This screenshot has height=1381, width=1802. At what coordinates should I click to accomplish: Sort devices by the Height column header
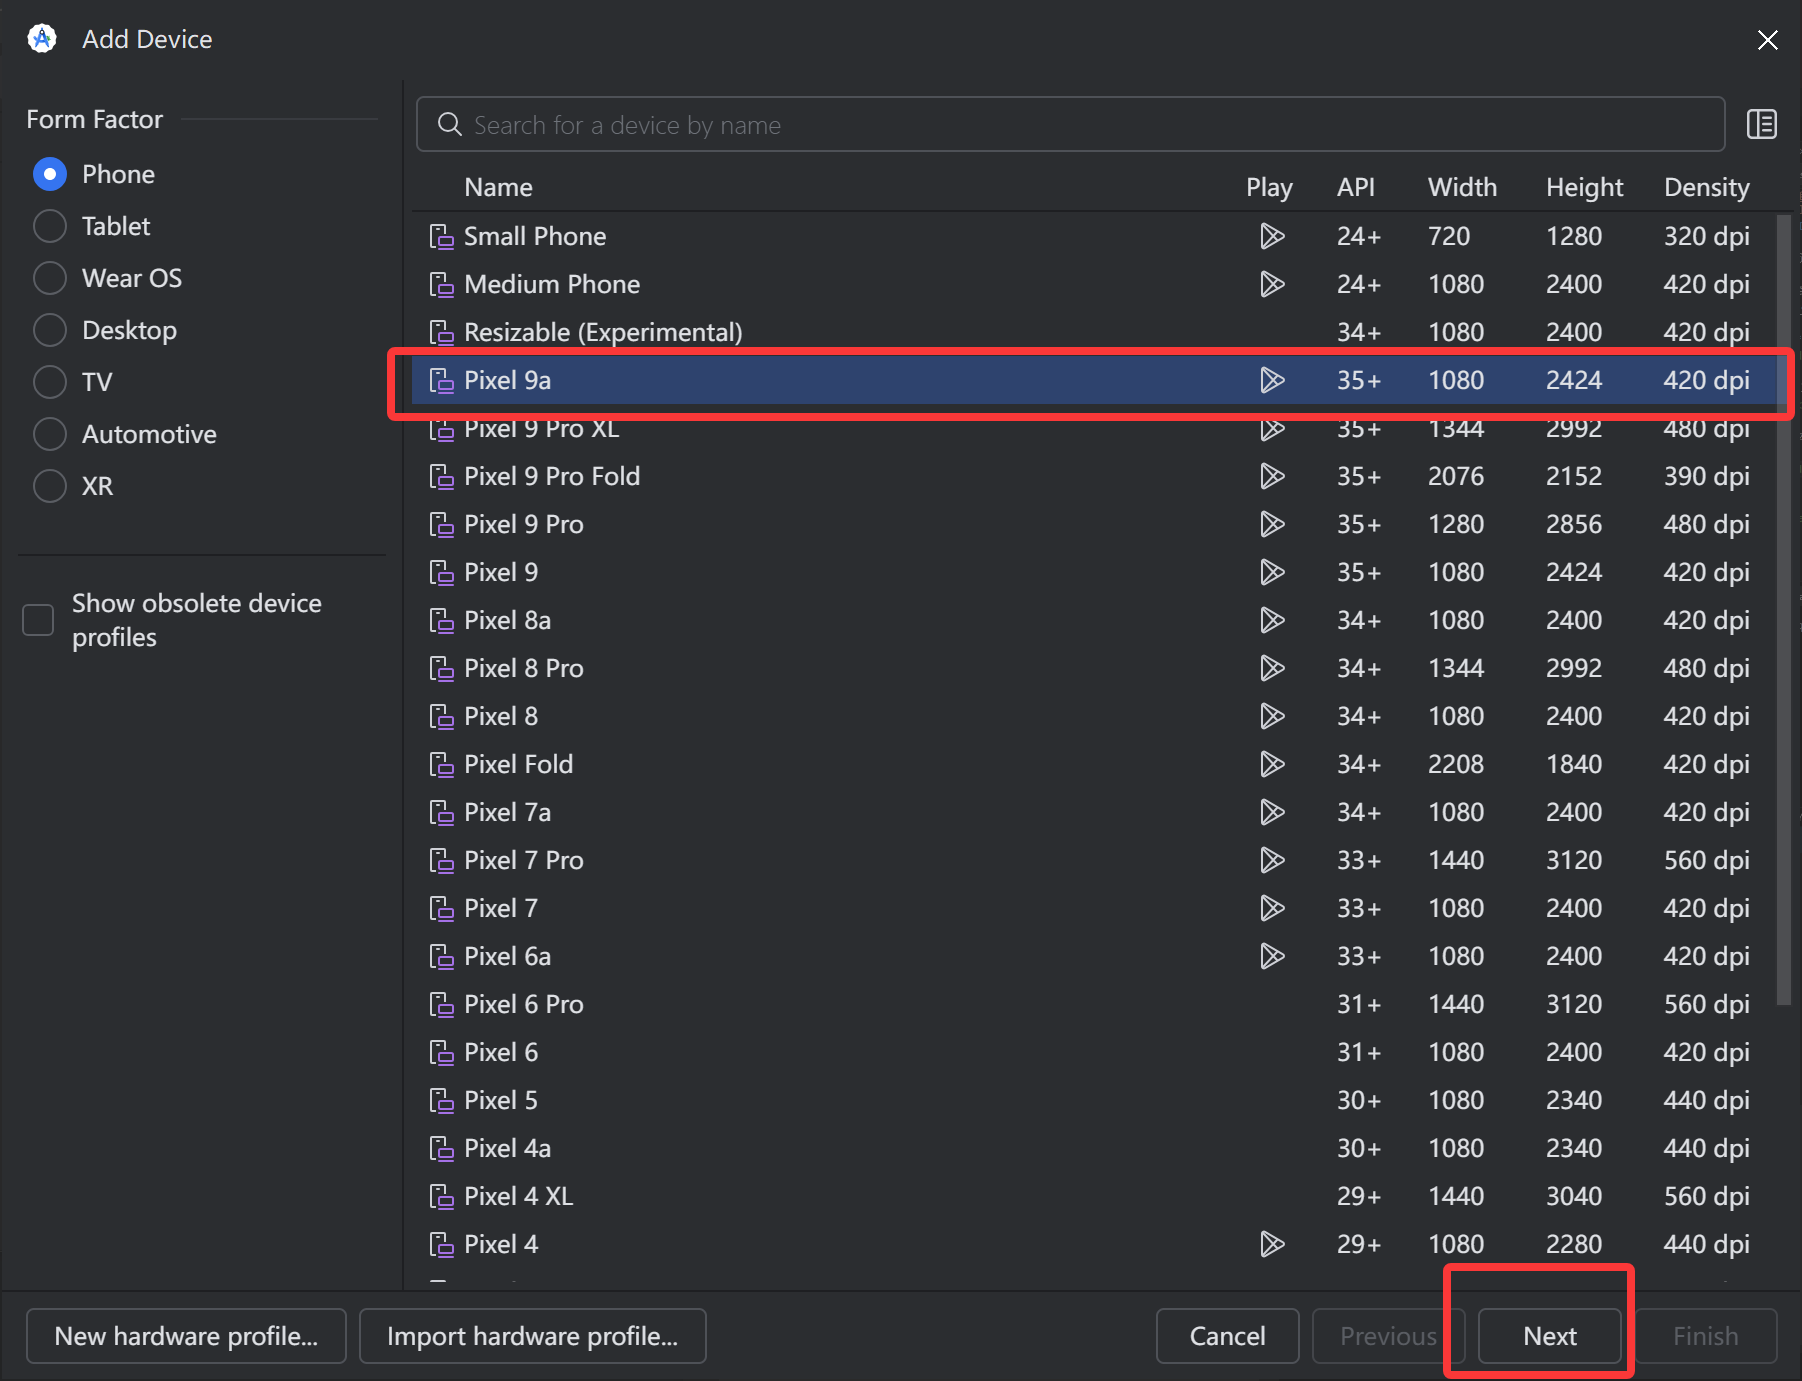pyautogui.click(x=1584, y=187)
